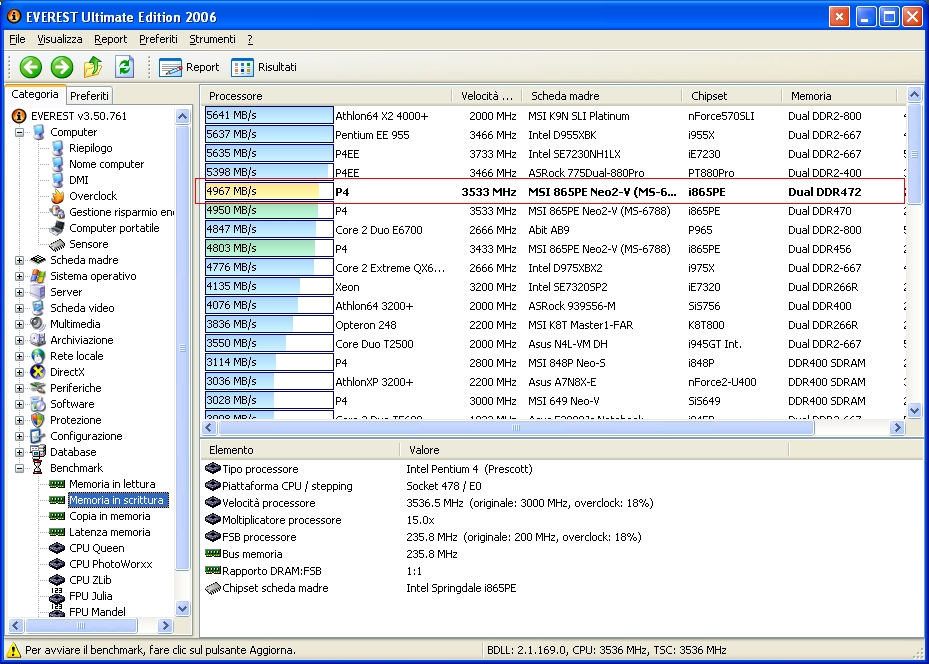Click the status bar warning icon
The image size is (929, 664).
pyautogui.click(x=13, y=650)
